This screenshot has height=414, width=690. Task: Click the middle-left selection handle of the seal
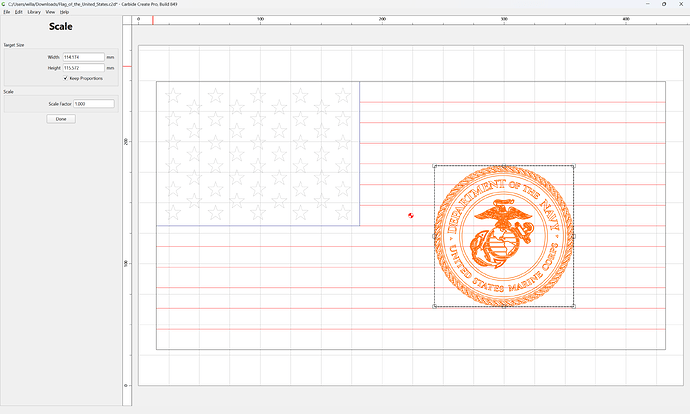point(435,236)
